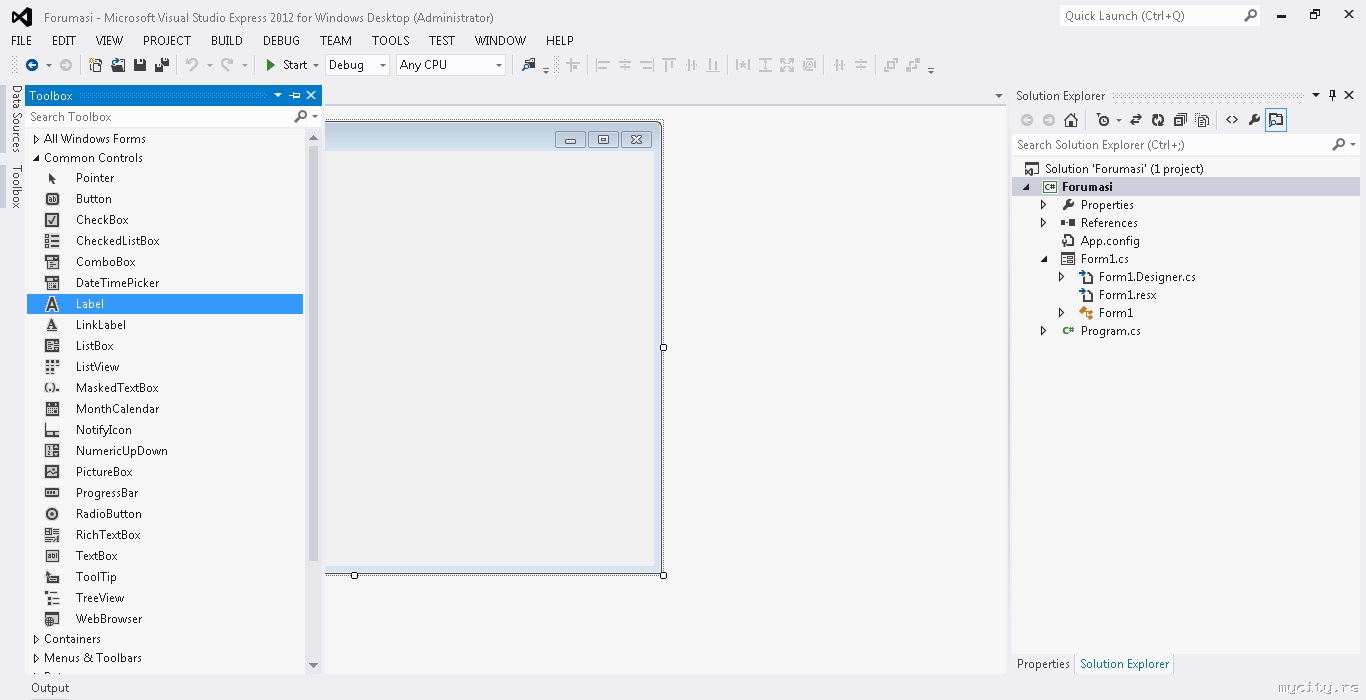Click the Navigate Backward toolbar icon
This screenshot has width=1366, height=700.
pyautogui.click(x=32, y=65)
